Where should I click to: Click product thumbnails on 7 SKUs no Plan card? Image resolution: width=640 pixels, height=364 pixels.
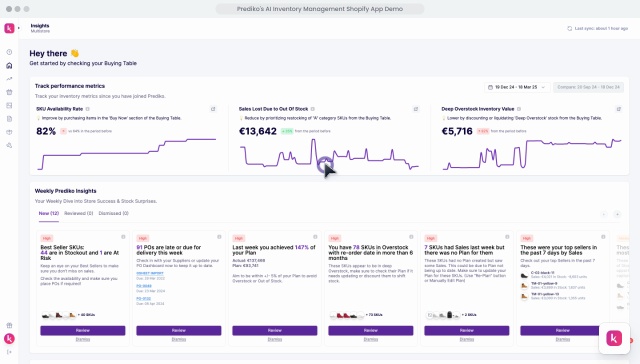pyautogui.click(x=443, y=315)
